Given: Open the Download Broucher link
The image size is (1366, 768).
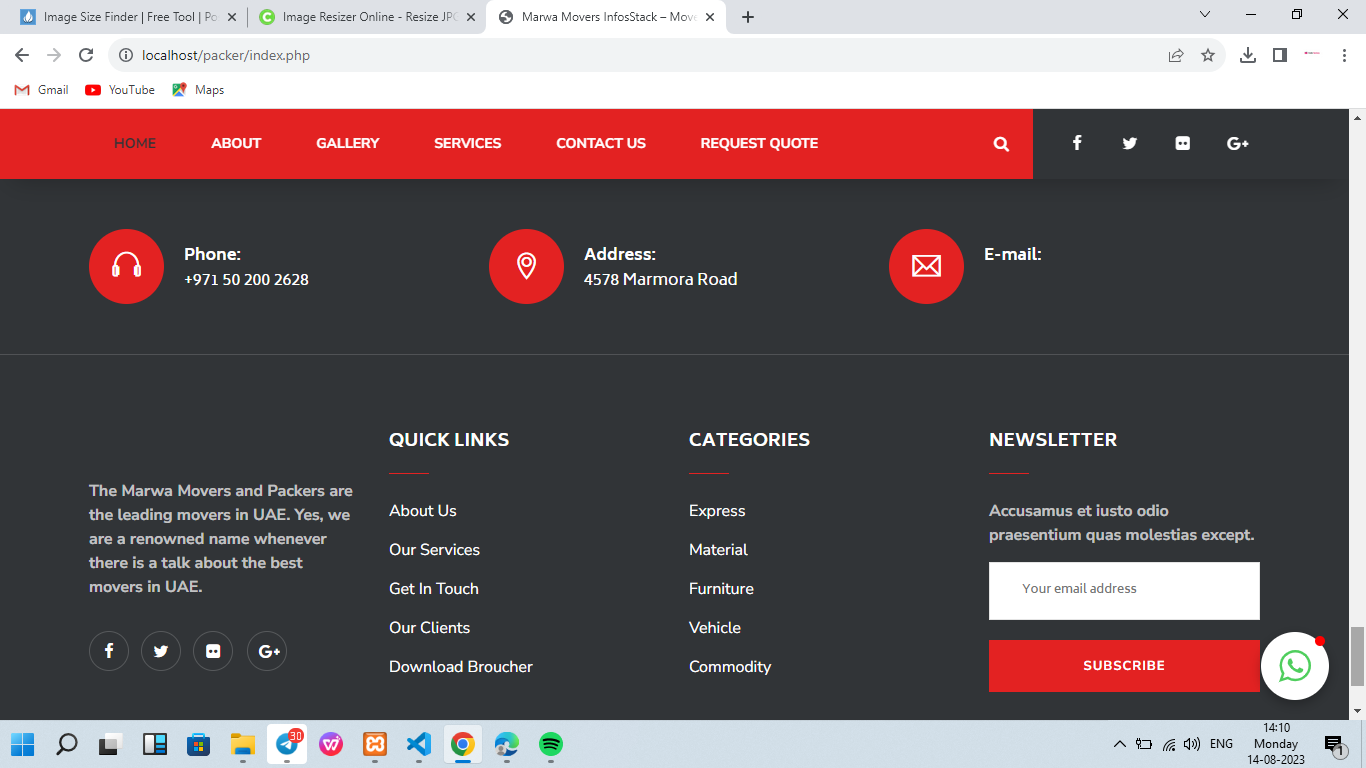Looking at the screenshot, I should click(x=460, y=667).
